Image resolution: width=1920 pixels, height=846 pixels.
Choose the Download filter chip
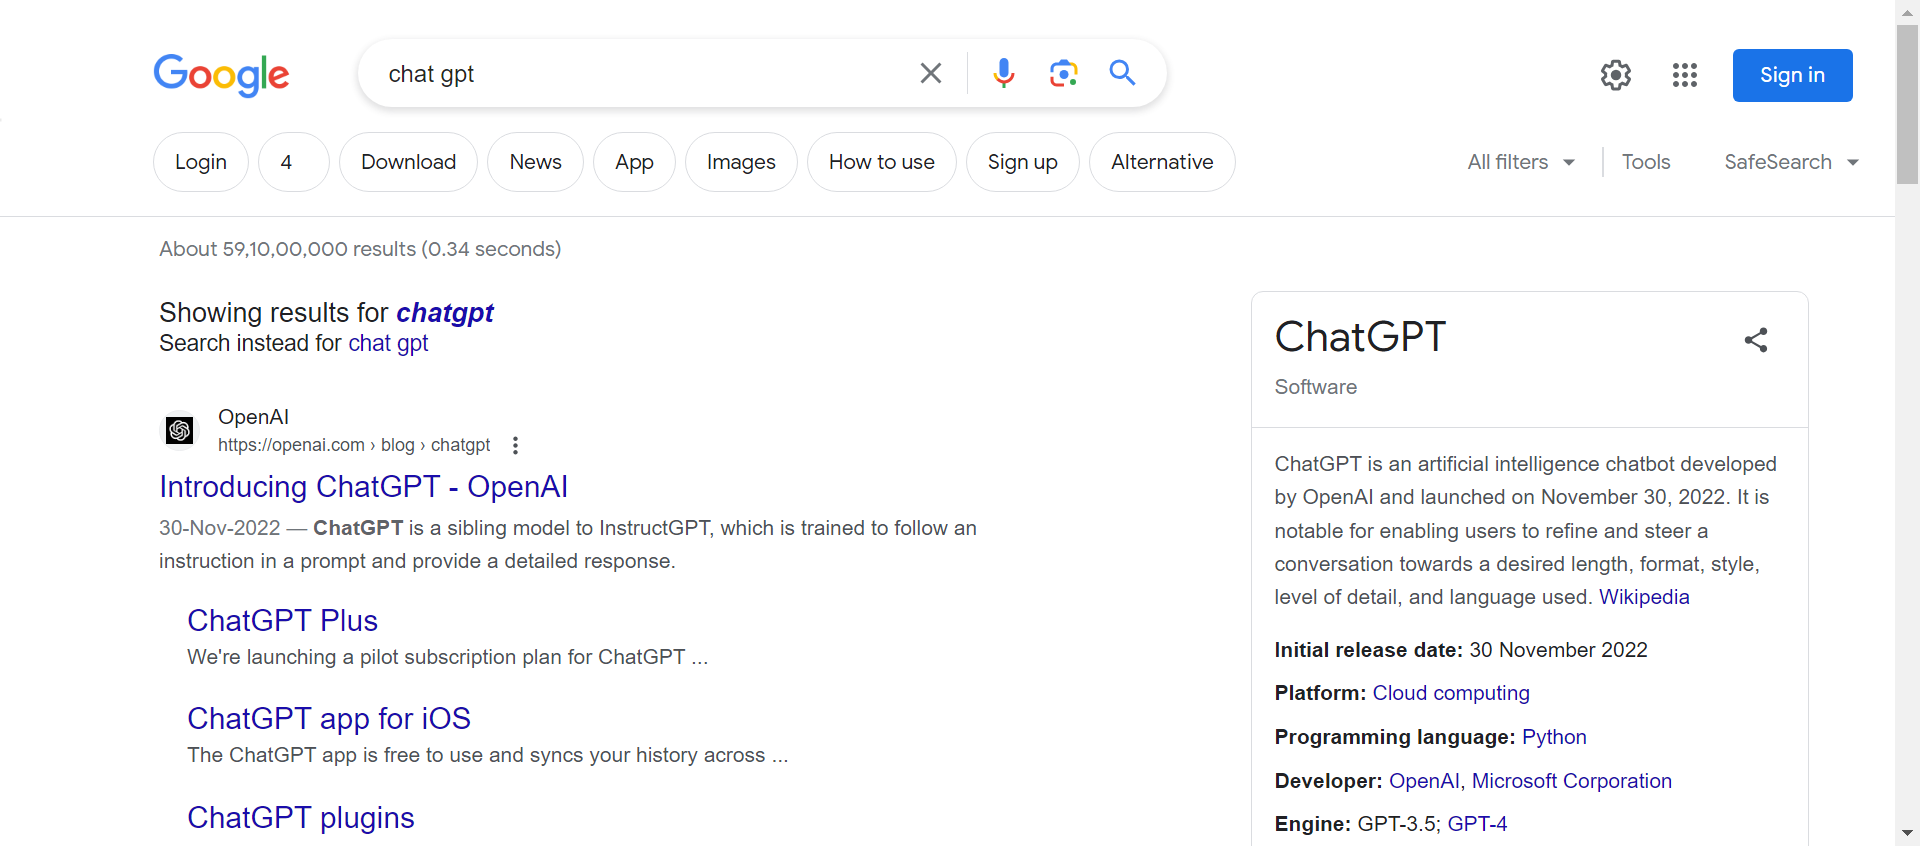408,162
